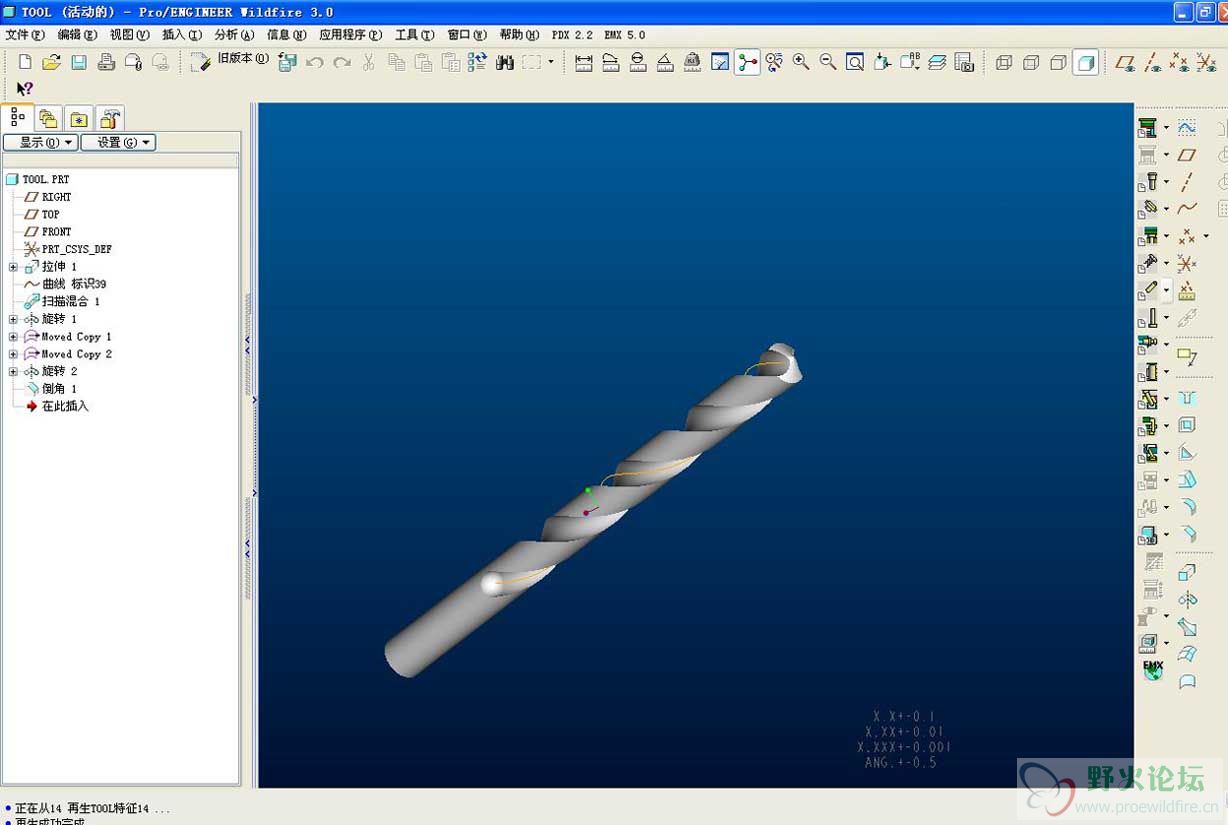Zoom out using the magnifier minus icon
This screenshot has width=1228, height=825.
click(828, 62)
